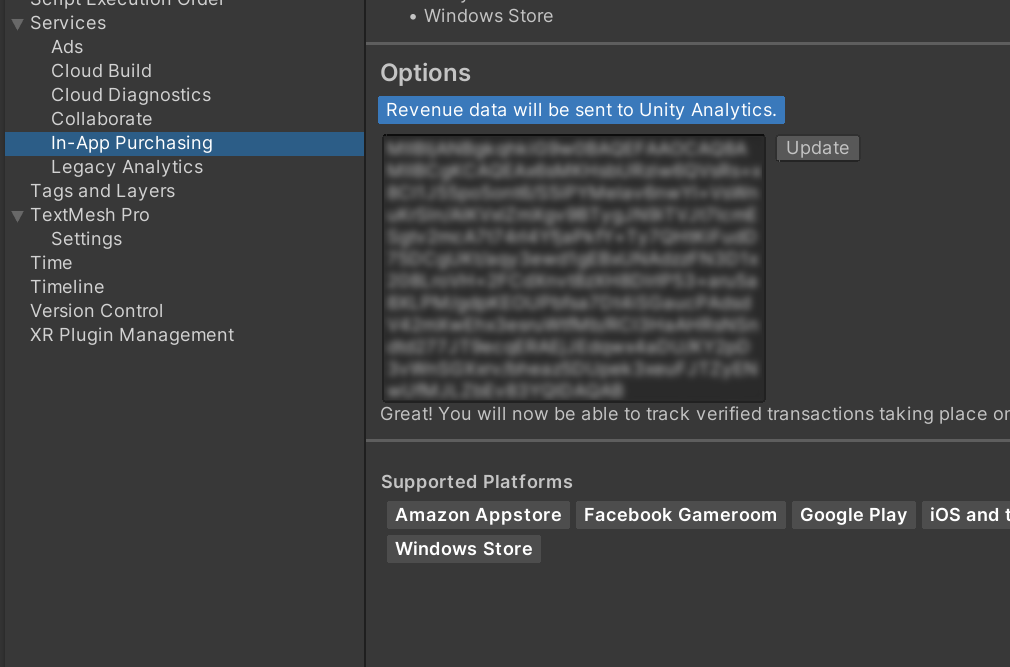Open Cloud Diagnostics settings

tap(131, 95)
